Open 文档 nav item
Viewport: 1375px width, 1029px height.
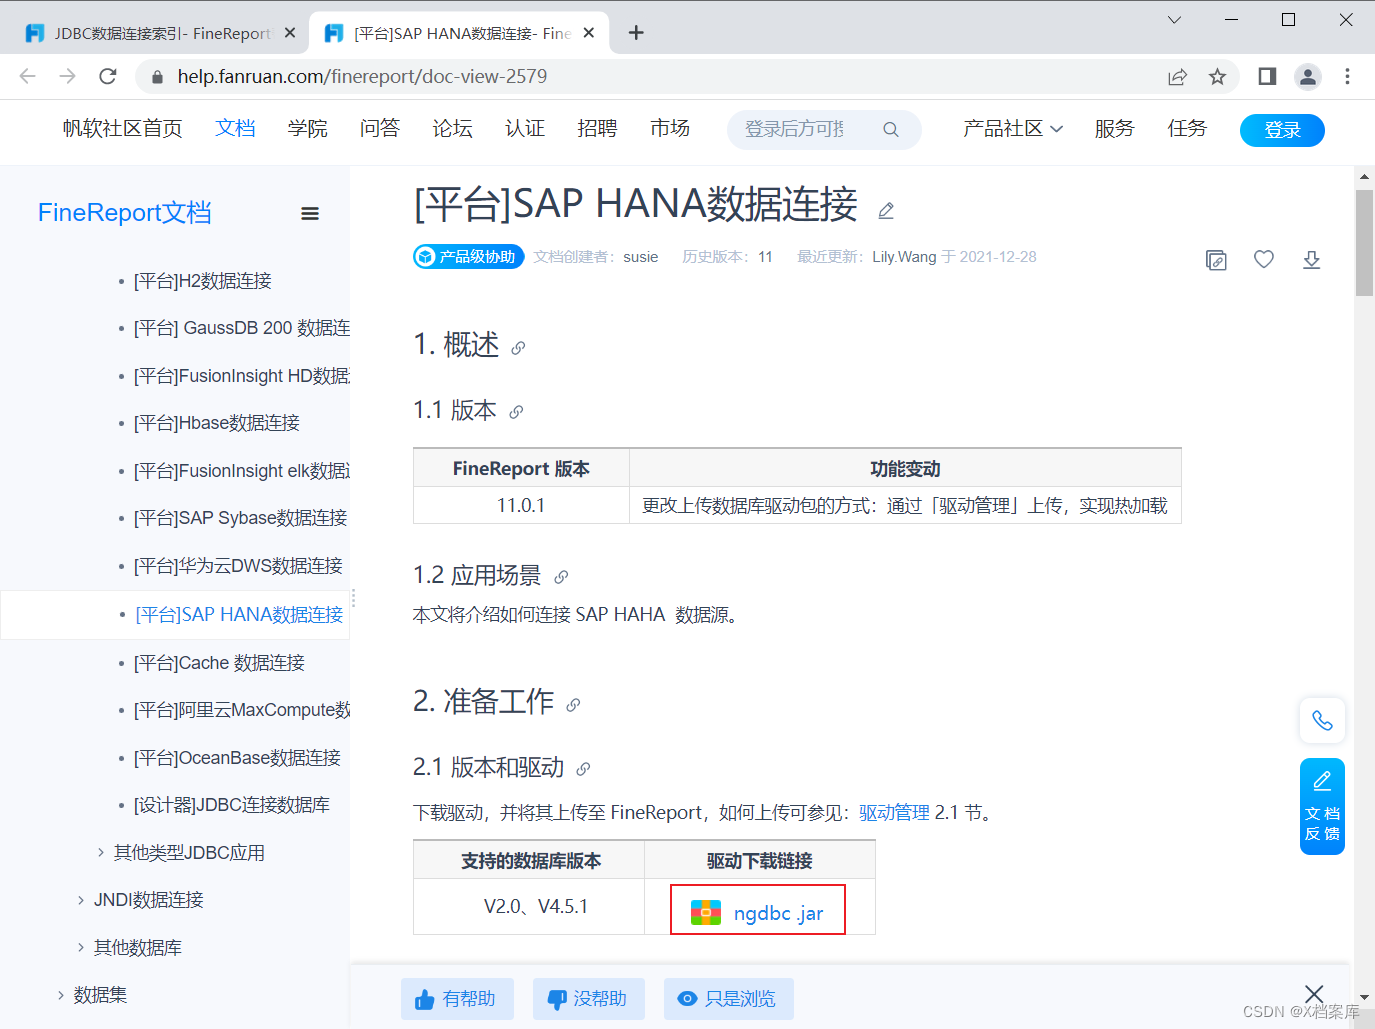pyautogui.click(x=235, y=129)
